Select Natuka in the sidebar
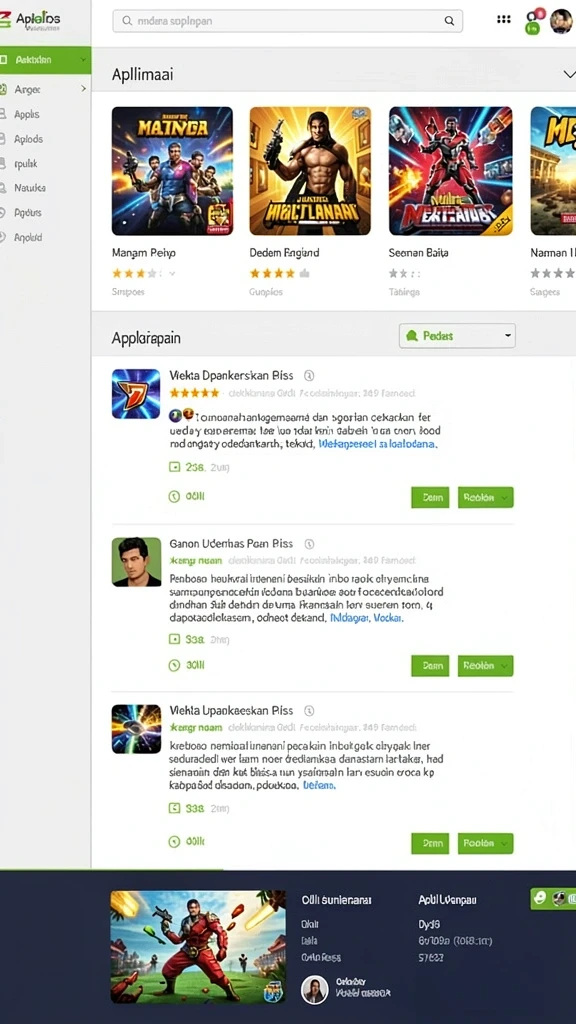The width and height of the screenshot is (576, 1024). point(30,188)
